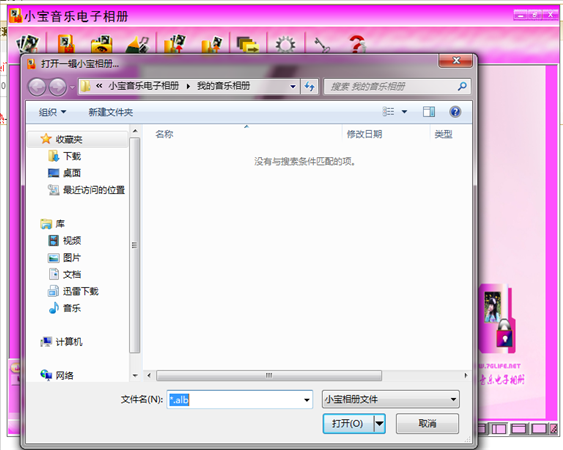The image size is (563, 450).
Task: Open recent locations dropdown beside nav arrows
Action: click(x=72, y=87)
